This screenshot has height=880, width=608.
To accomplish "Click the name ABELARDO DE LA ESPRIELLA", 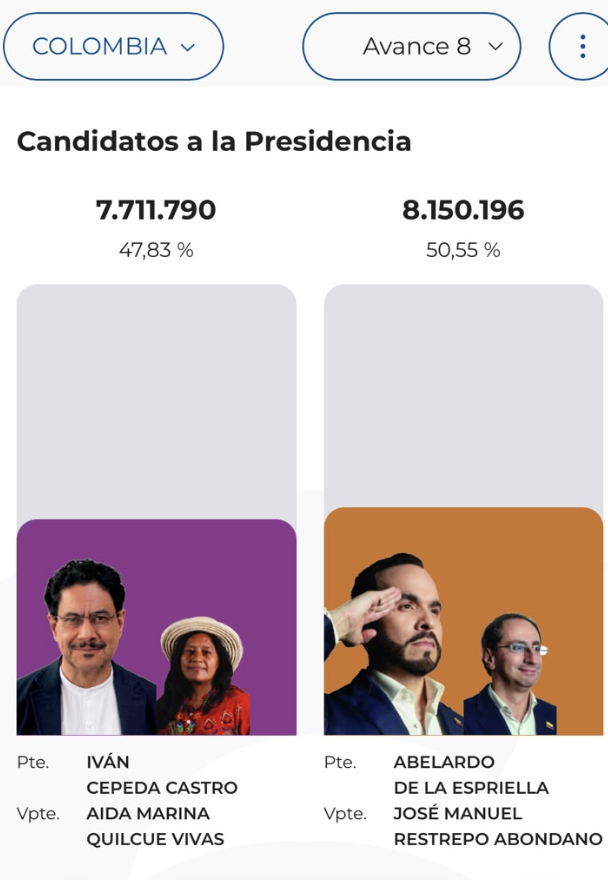I will [471, 775].
